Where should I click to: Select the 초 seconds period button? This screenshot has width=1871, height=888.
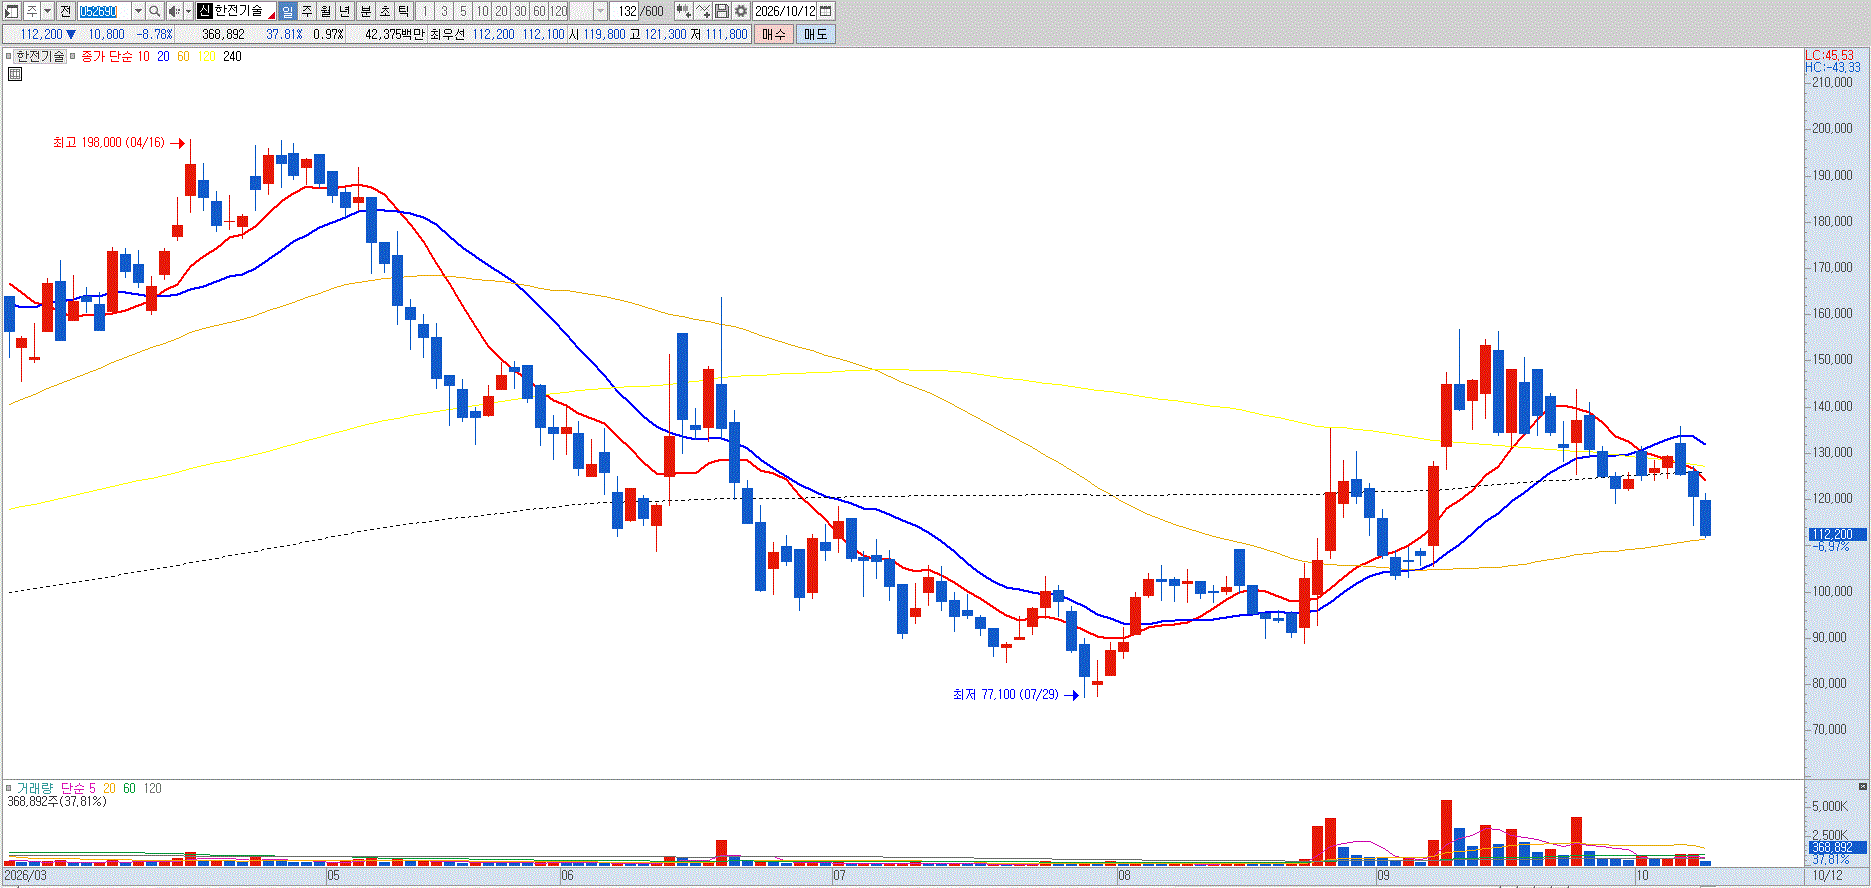pos(384,11)
